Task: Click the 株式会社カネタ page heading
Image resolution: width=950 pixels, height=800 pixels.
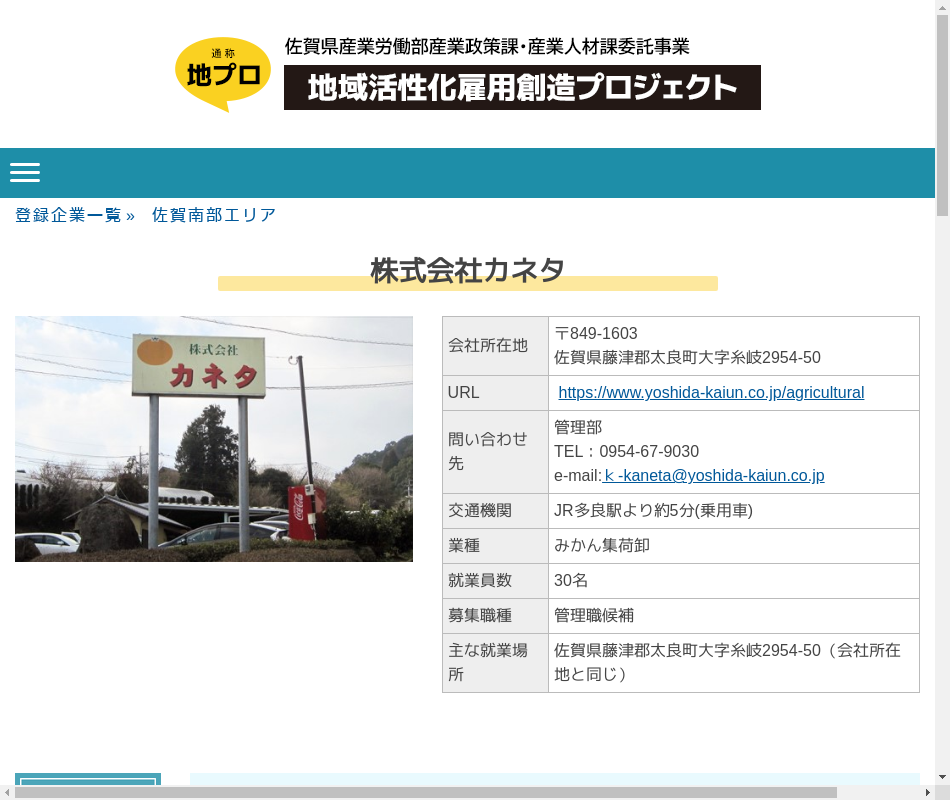Action: click(468, 271)
